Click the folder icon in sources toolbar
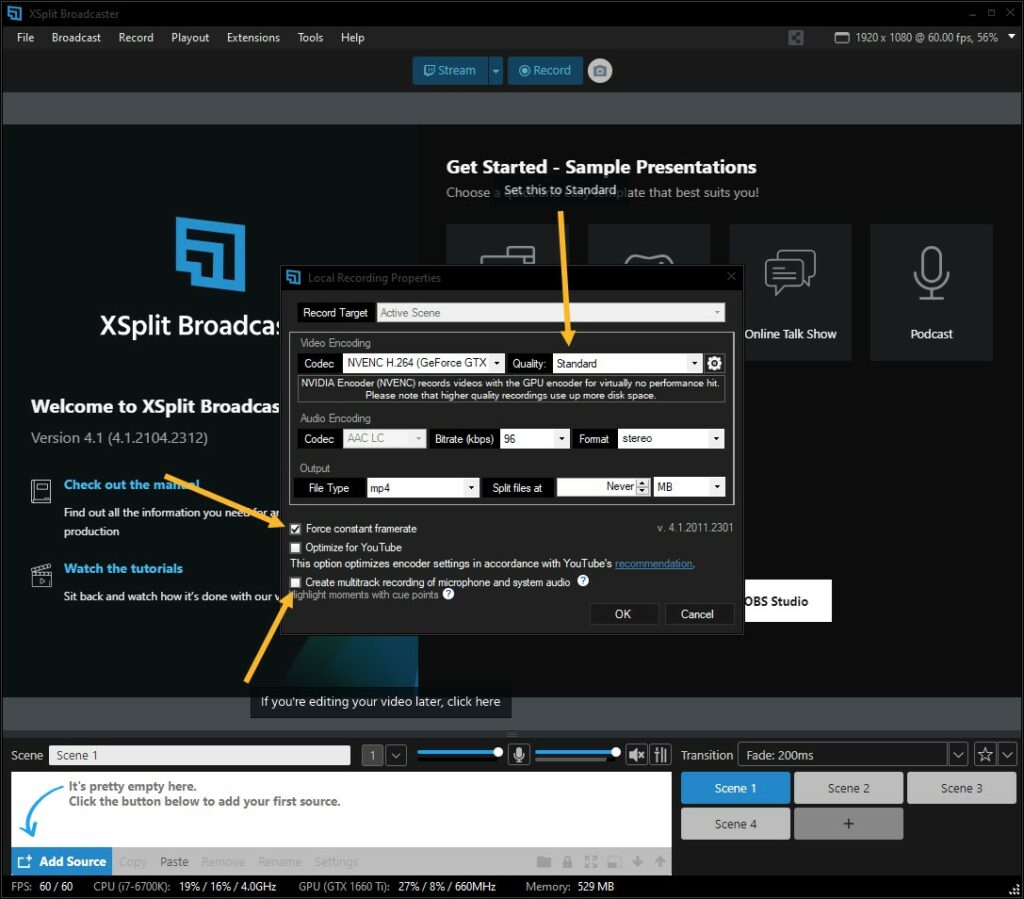 click(x=544, y=862)
